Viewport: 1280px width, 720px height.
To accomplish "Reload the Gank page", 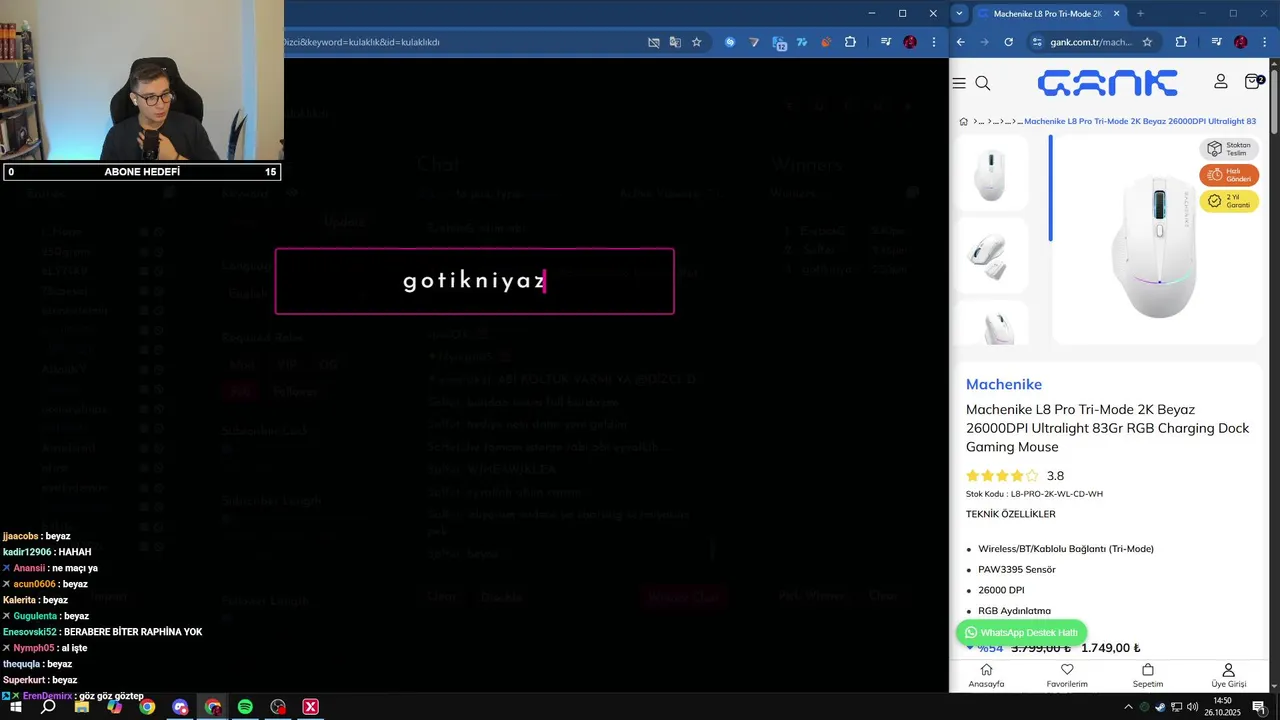I will (x=1008, y=42).
